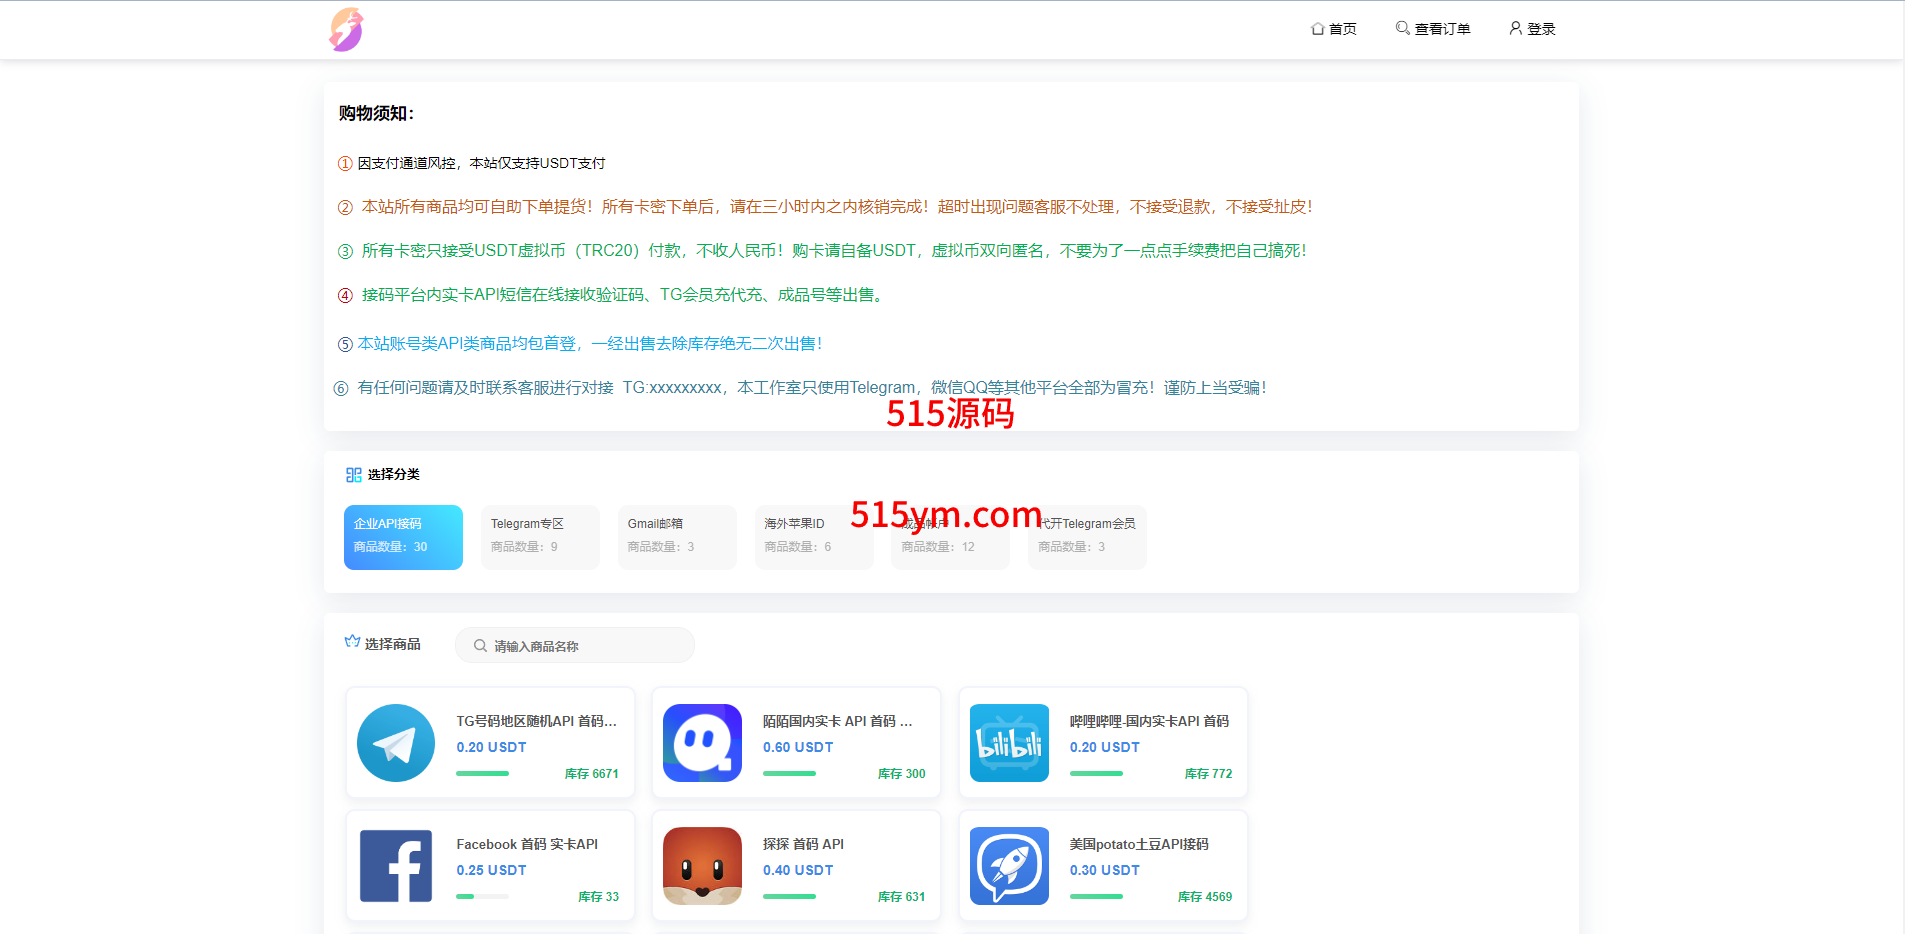Image resolution: width=1905 pixels, height=934 pixels.
Task: Open 查看订单 in the top navigation
Action: coord(1433,29)
